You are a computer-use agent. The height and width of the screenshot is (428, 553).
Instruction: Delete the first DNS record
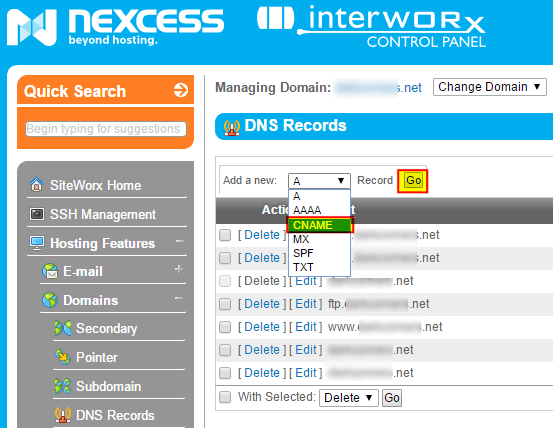pos(262,235)
